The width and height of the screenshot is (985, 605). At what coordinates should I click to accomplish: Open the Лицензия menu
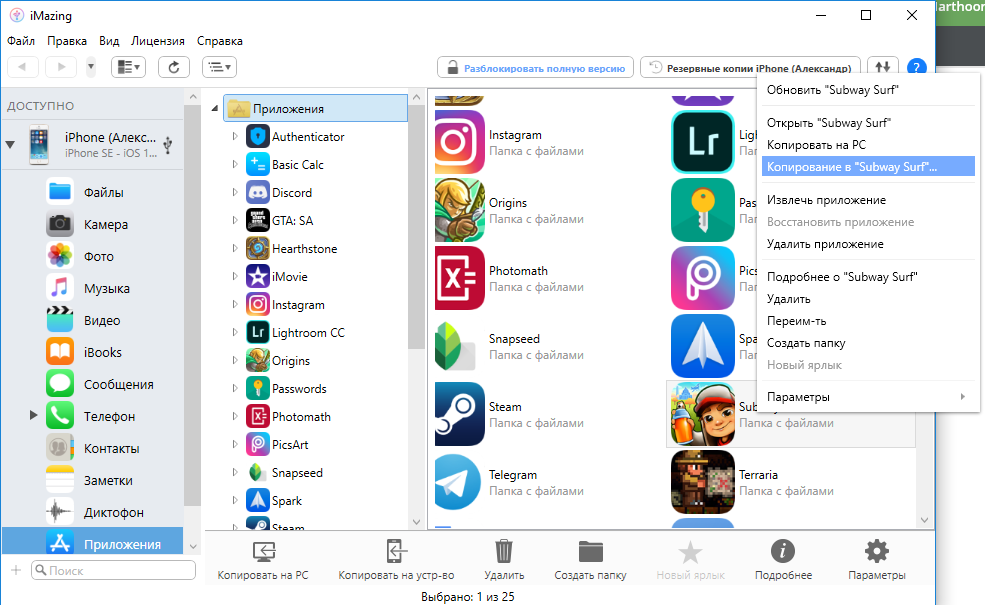158,41
